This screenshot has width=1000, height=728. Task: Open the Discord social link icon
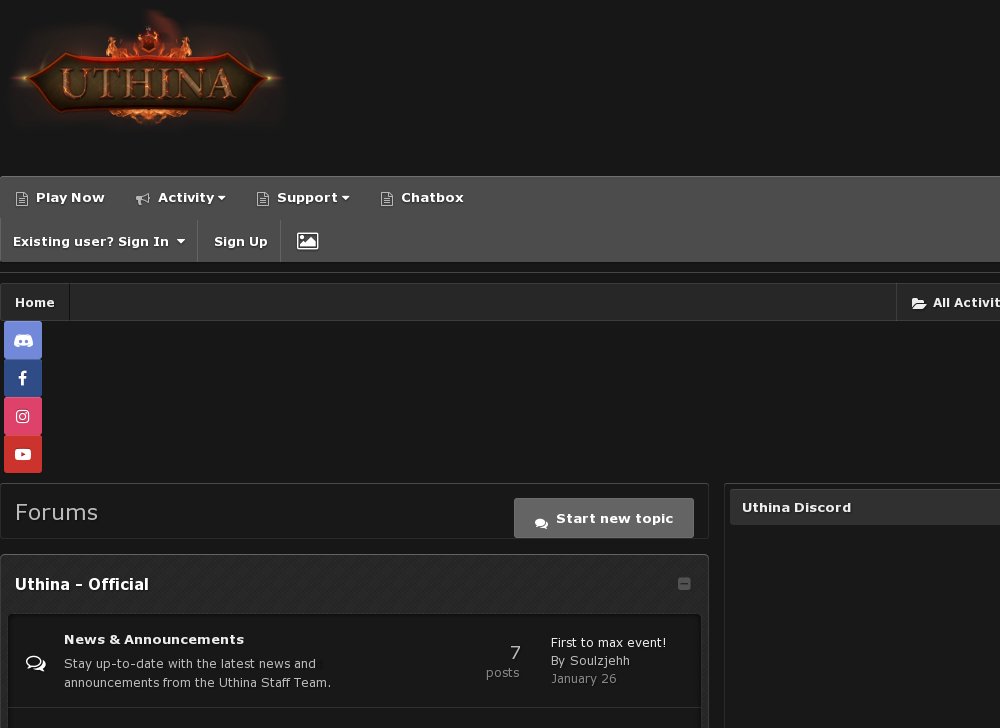pos(23,340)
